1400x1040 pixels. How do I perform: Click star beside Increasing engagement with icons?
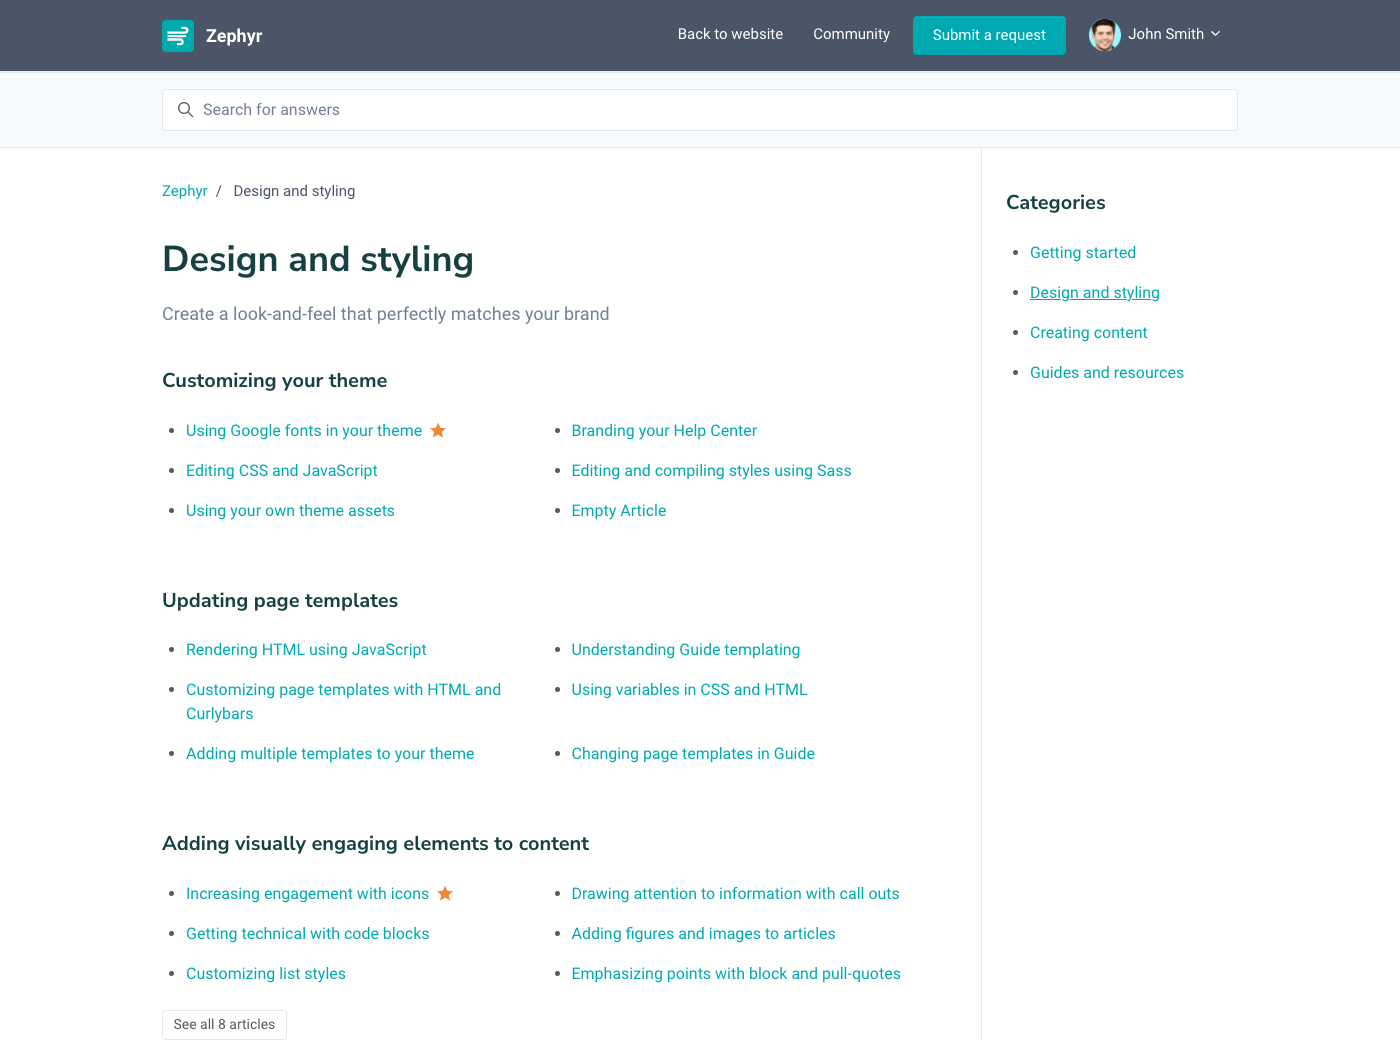[445, 894]
